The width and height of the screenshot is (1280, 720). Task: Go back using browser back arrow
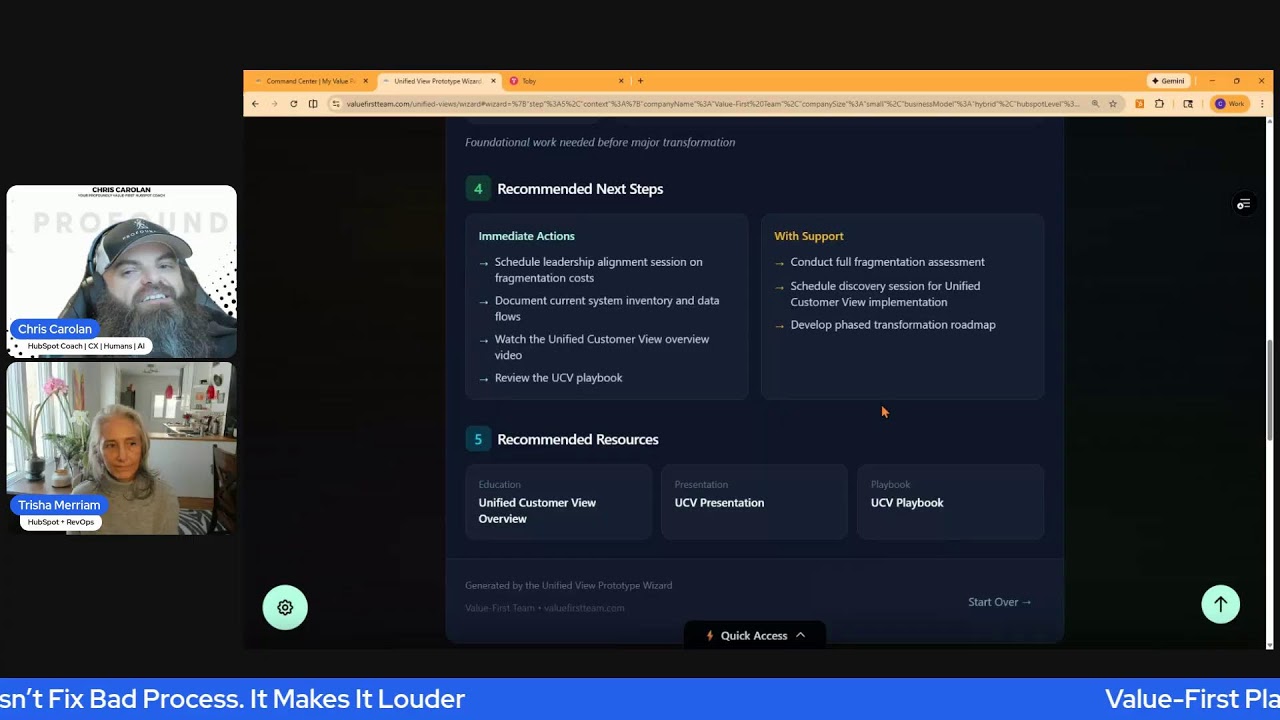pos(255,104)
